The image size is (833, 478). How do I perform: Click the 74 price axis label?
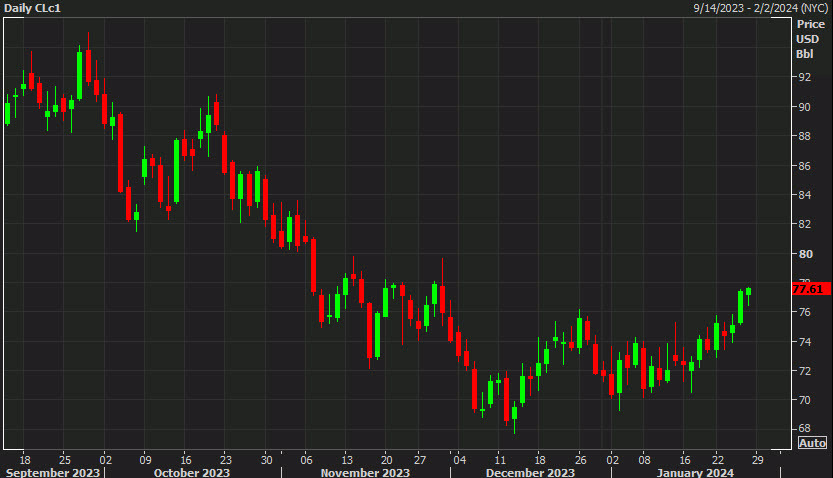pyautogui.click(x=804, y=342)
